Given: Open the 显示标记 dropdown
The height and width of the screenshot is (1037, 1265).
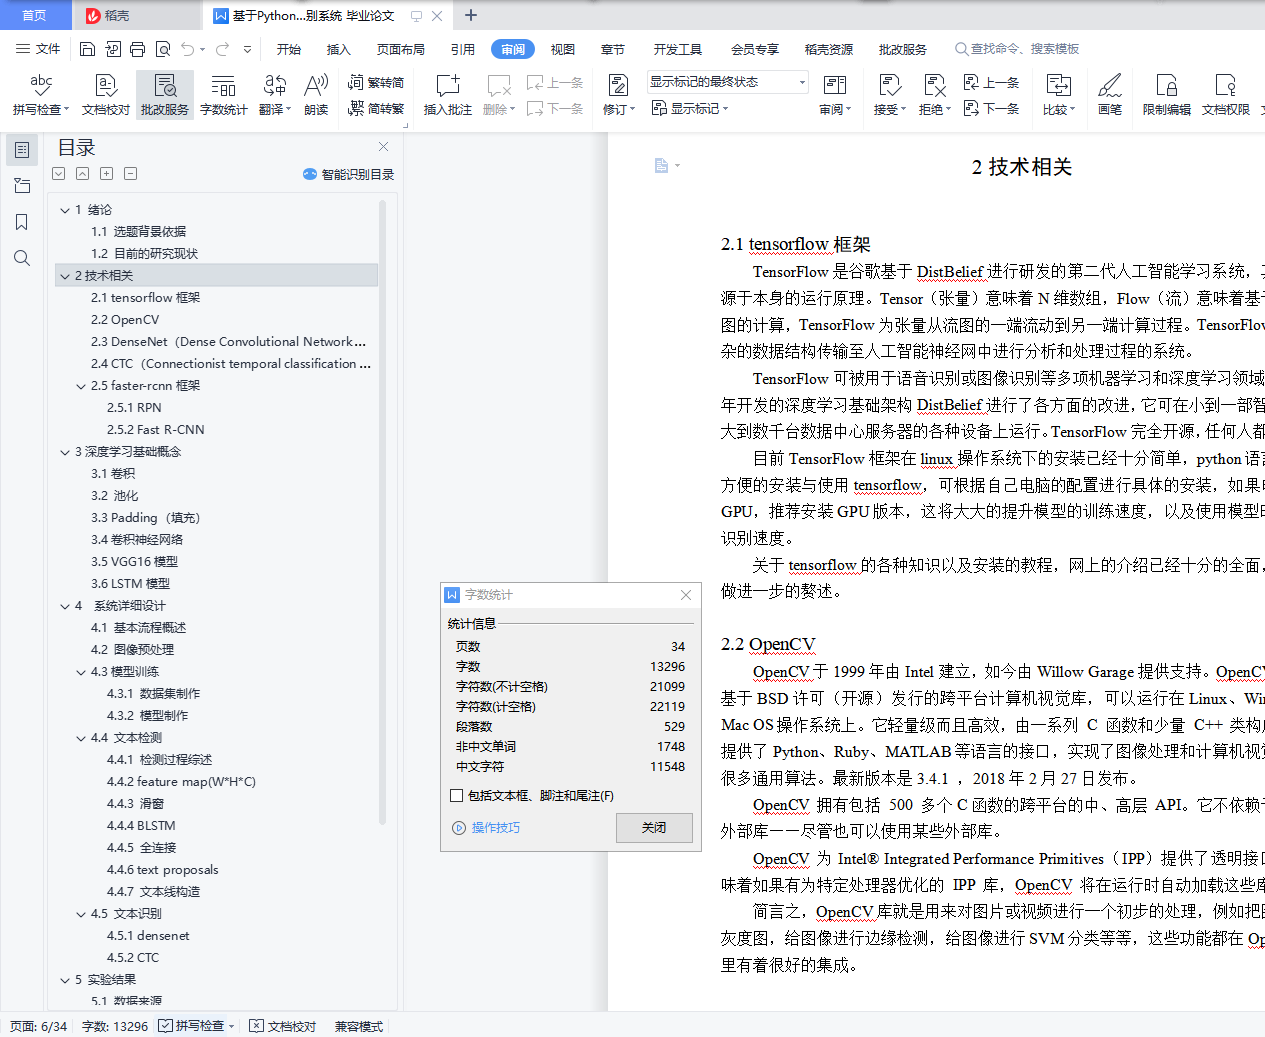Looking at the screenshot, I should tap(690, 108).
